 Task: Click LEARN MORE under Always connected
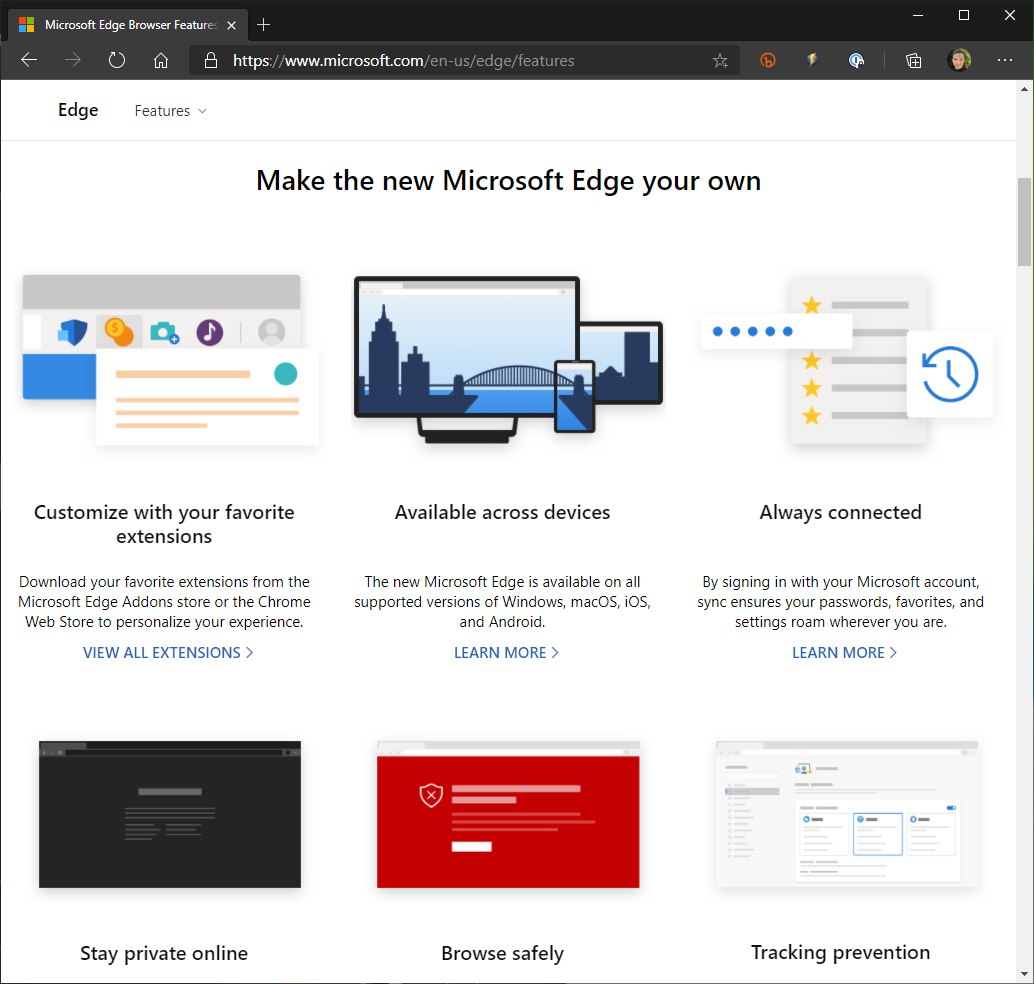(x=844, y=652)
